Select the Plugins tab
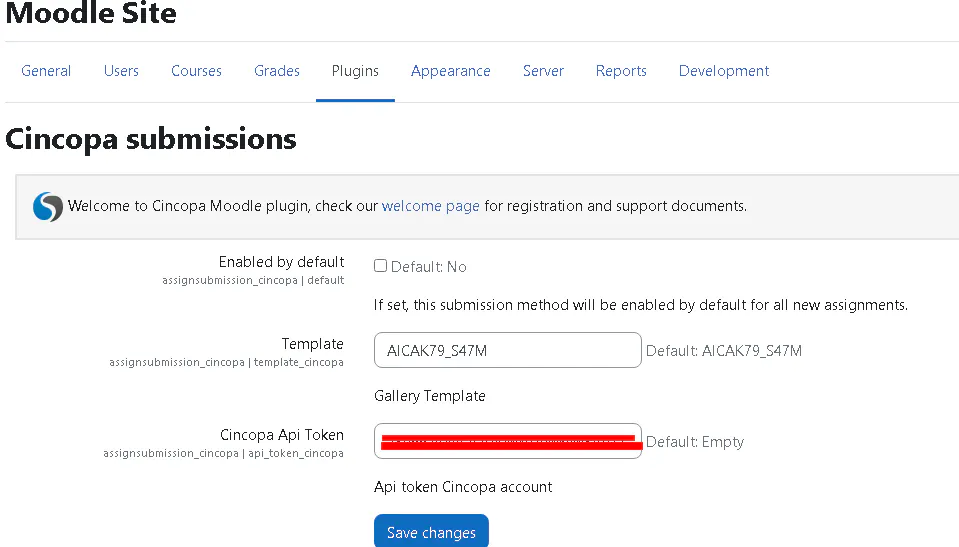 click(x=355, y=71)
